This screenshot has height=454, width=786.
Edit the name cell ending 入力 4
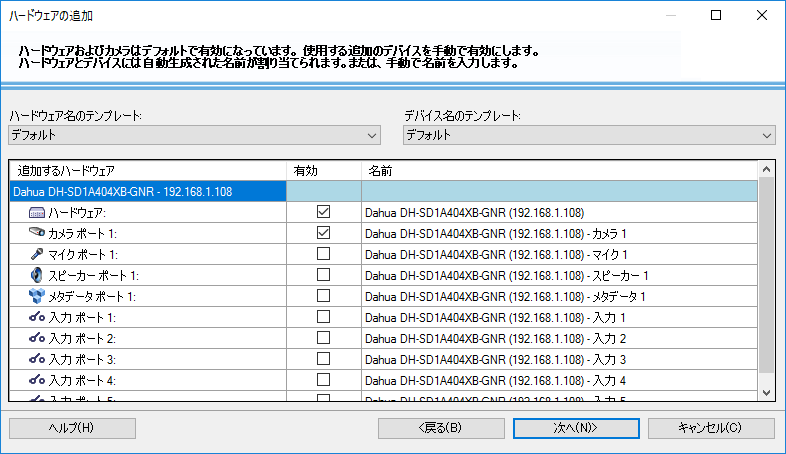click(x=559, y=381)
